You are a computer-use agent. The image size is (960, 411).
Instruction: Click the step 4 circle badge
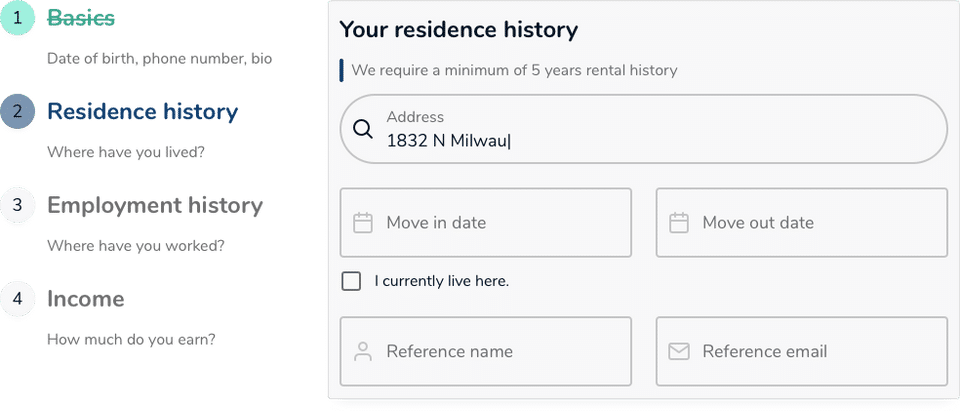17,300
